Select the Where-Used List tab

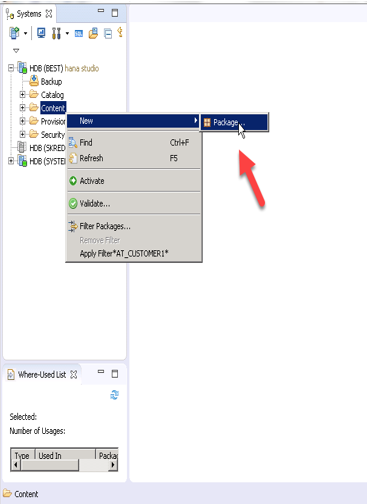click(x=42, y=375)
